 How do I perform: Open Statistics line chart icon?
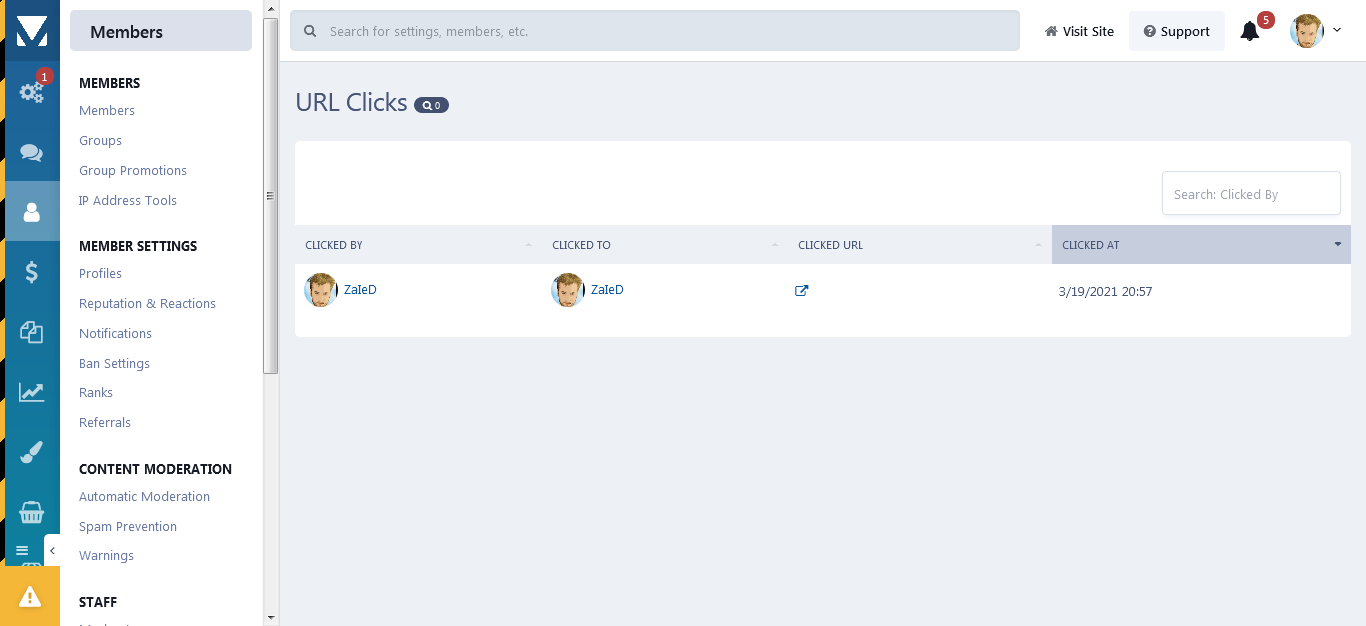pyautogui.click(x=32, y=392)
